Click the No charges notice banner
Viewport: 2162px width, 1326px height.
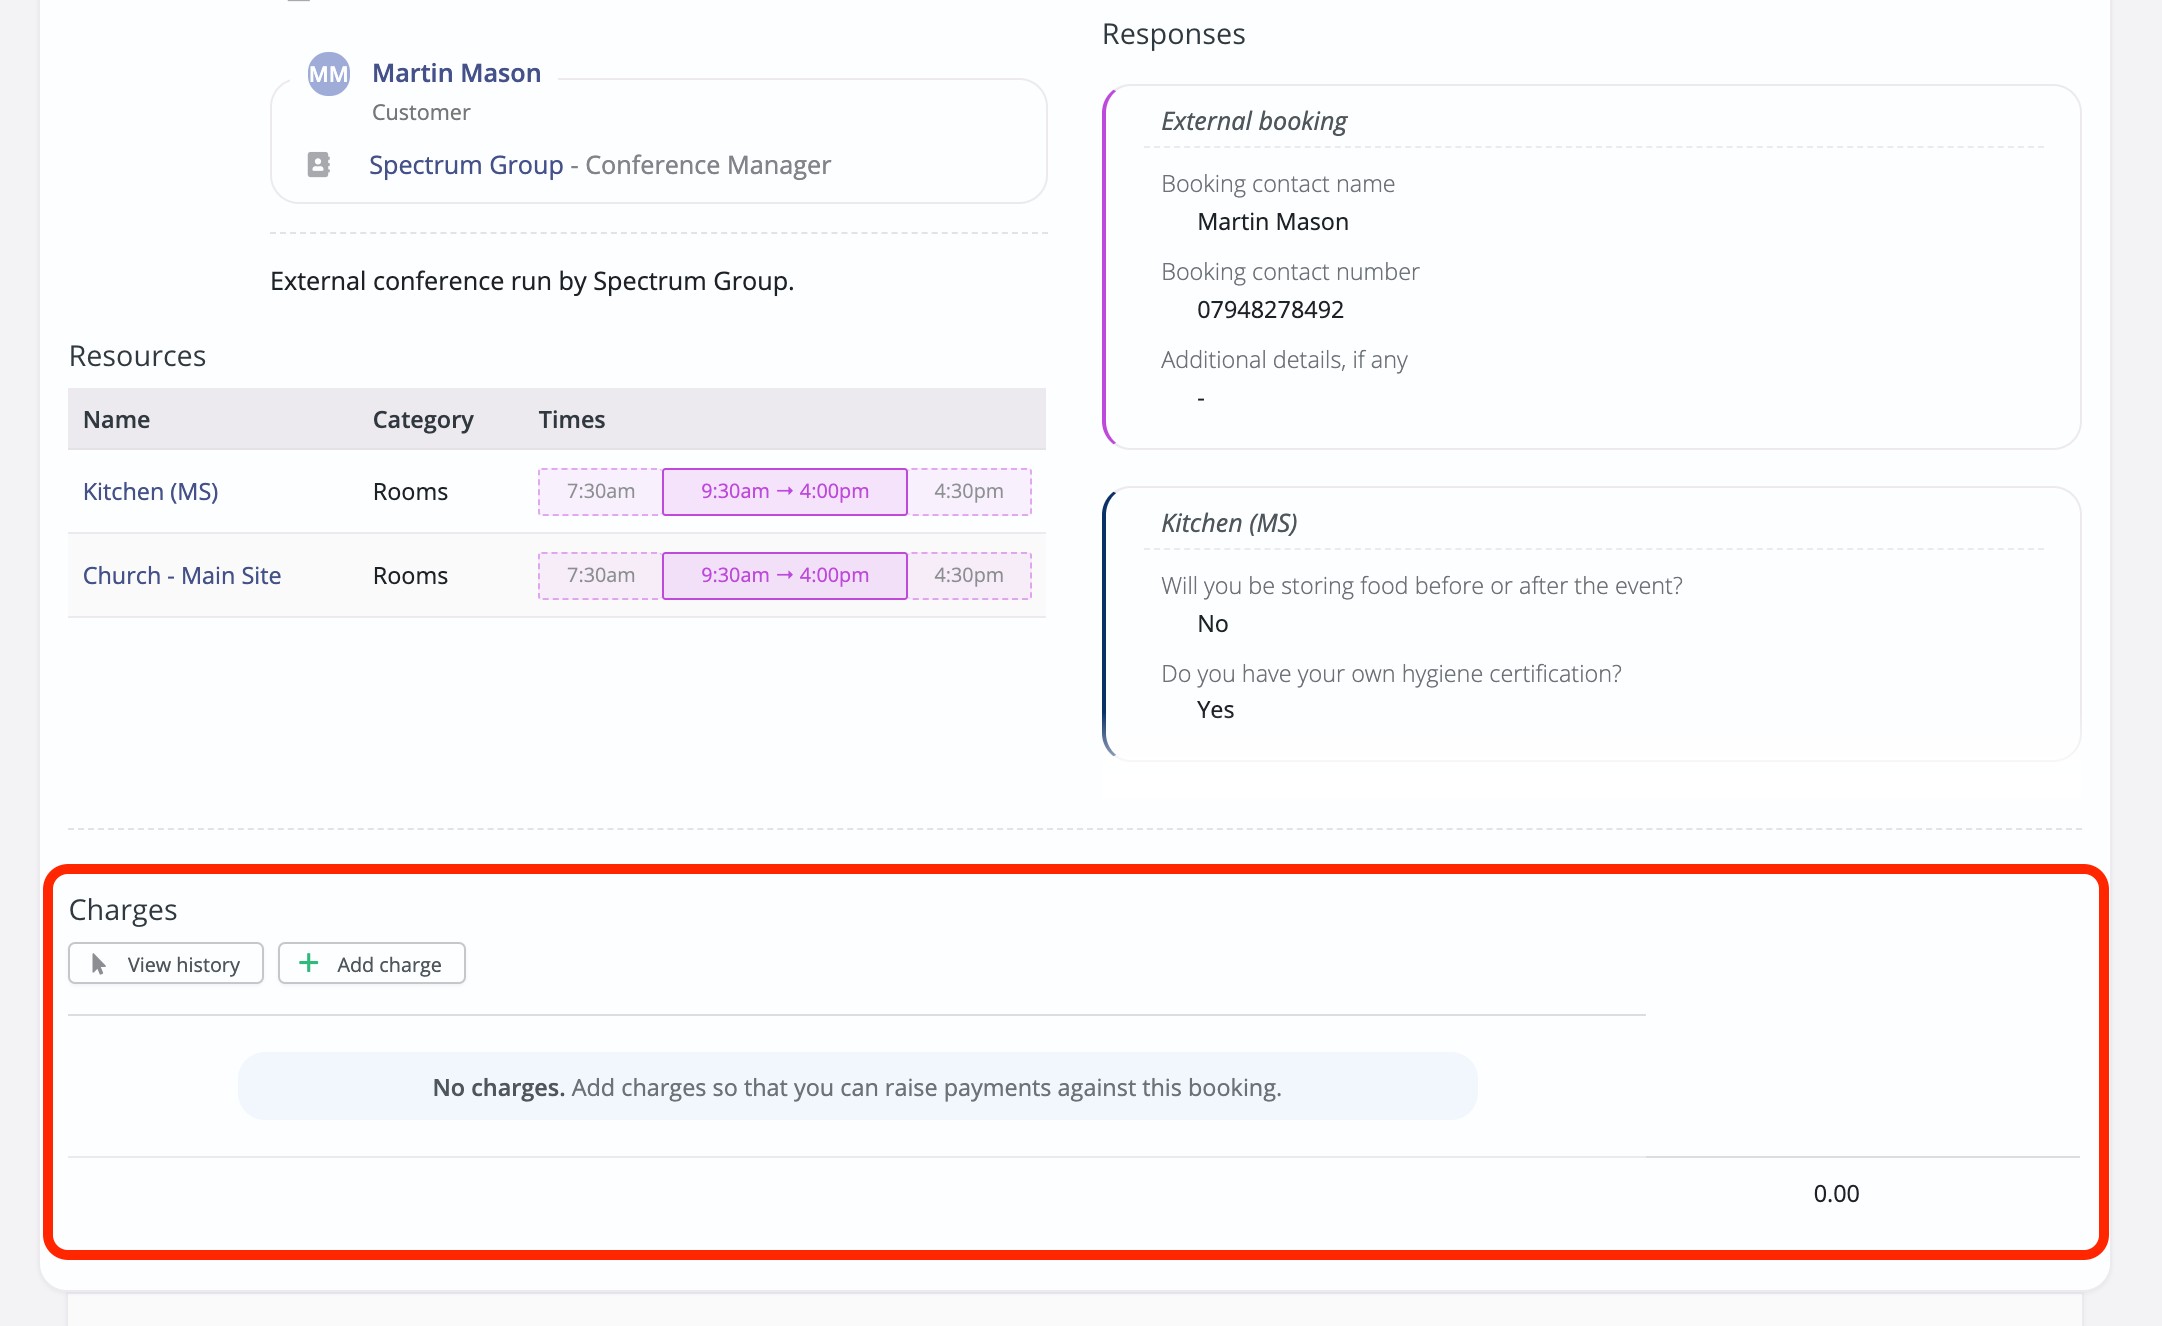857,1086
